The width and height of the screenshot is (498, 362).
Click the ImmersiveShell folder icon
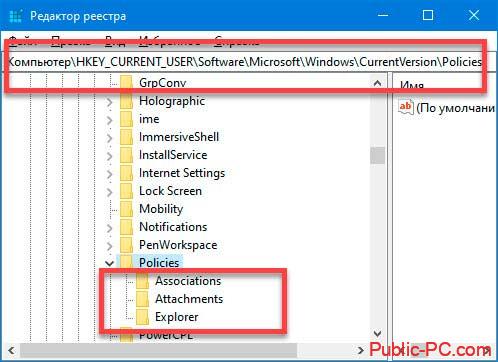[126, 137]
